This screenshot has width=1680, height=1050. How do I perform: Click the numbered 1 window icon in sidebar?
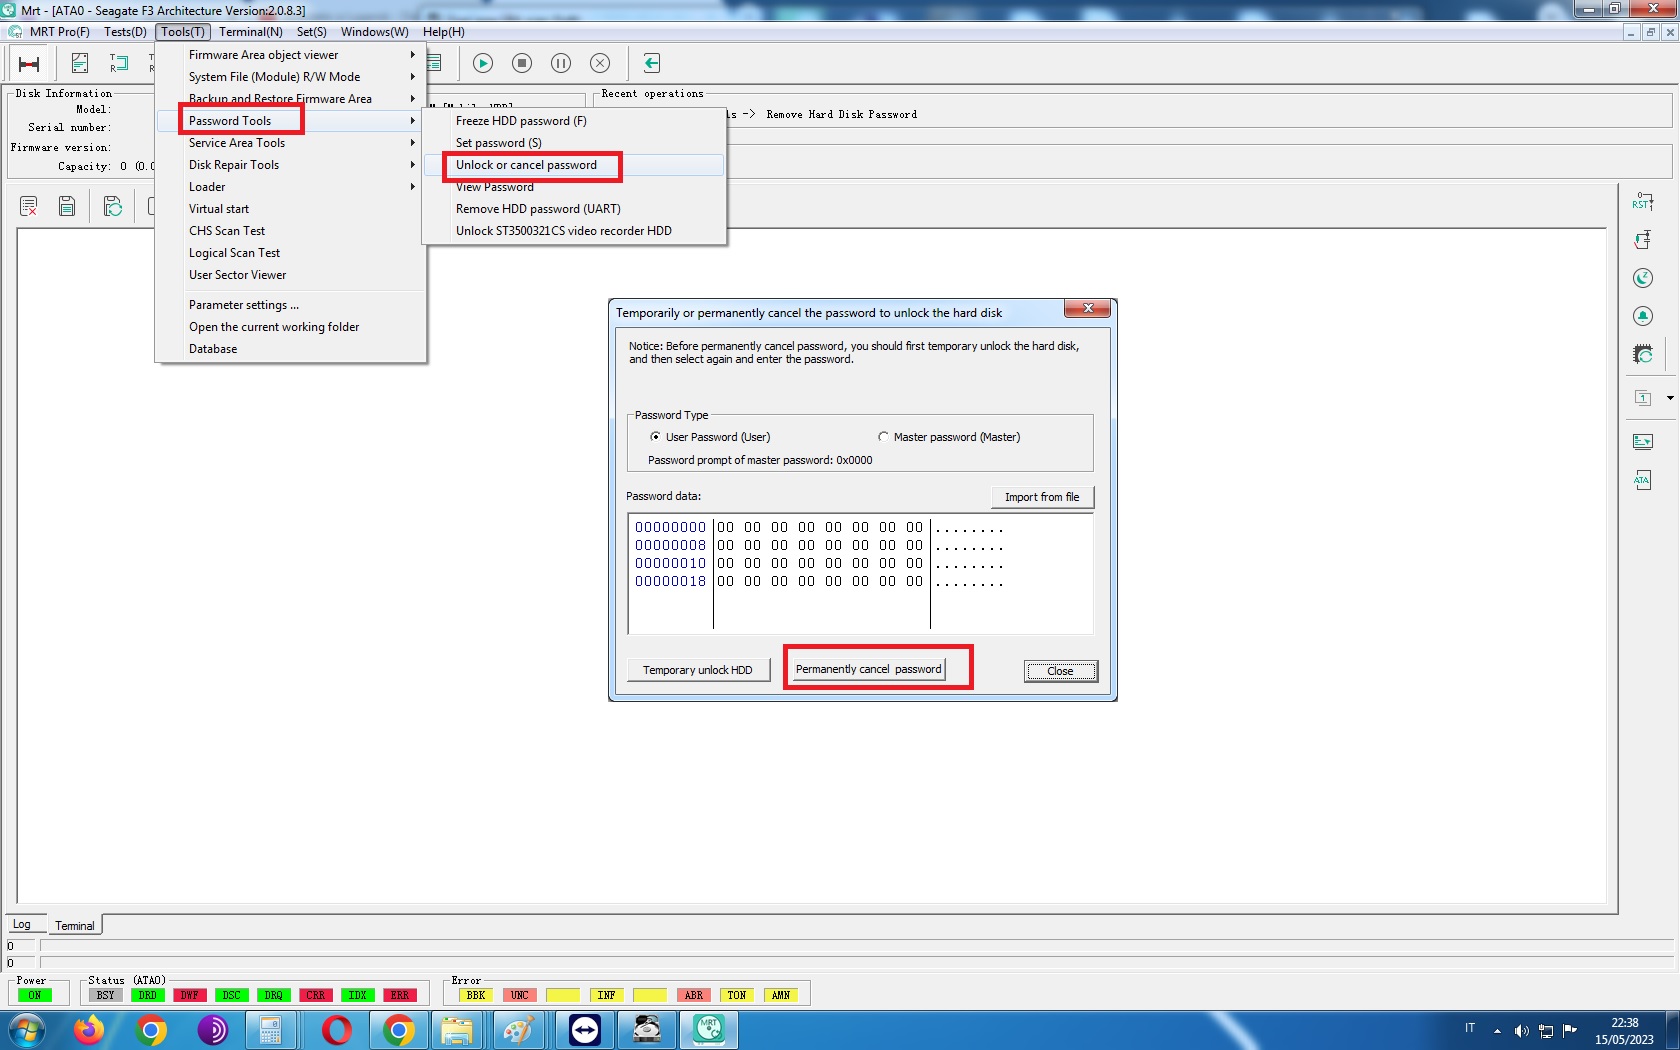pos(1642,398)
